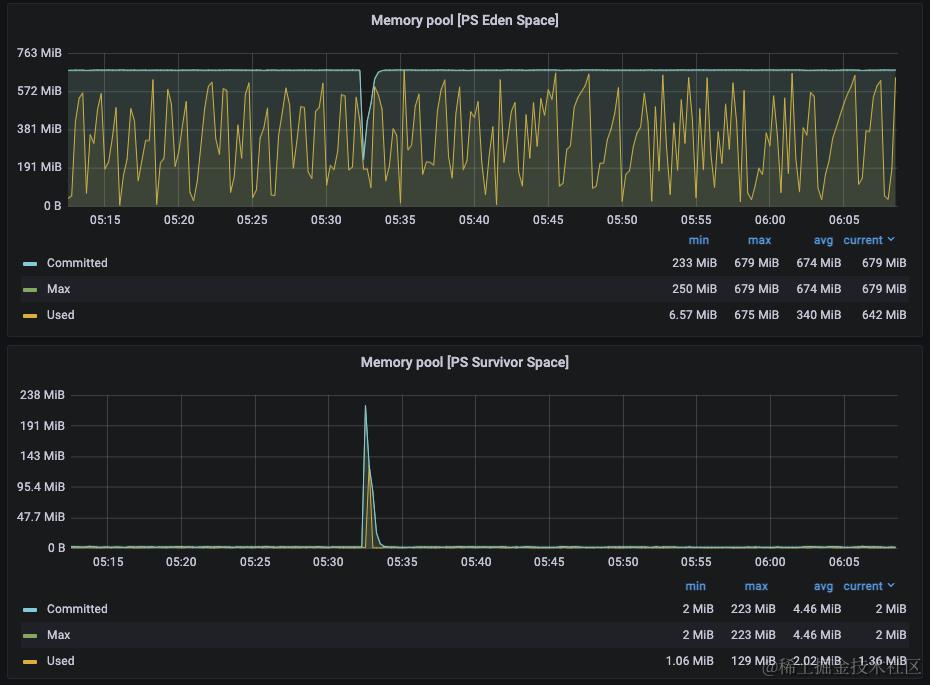Toggle the Max series in Eden Space legend
The width and height of the screenshot is (930, 685).
[x=58, y=289]
